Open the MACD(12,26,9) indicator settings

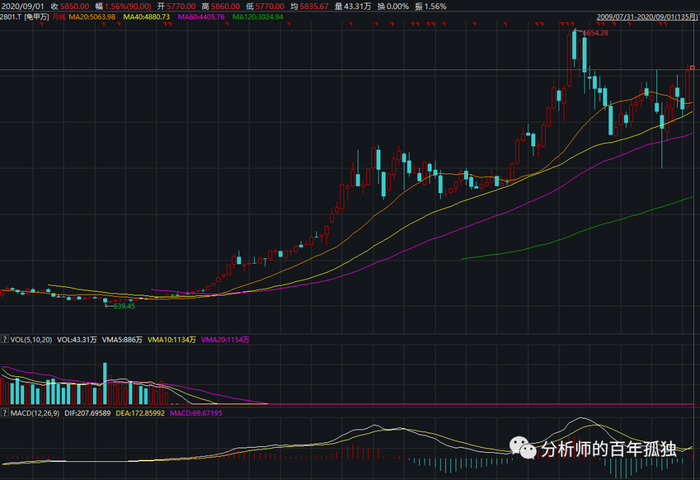tap(36, 413)
